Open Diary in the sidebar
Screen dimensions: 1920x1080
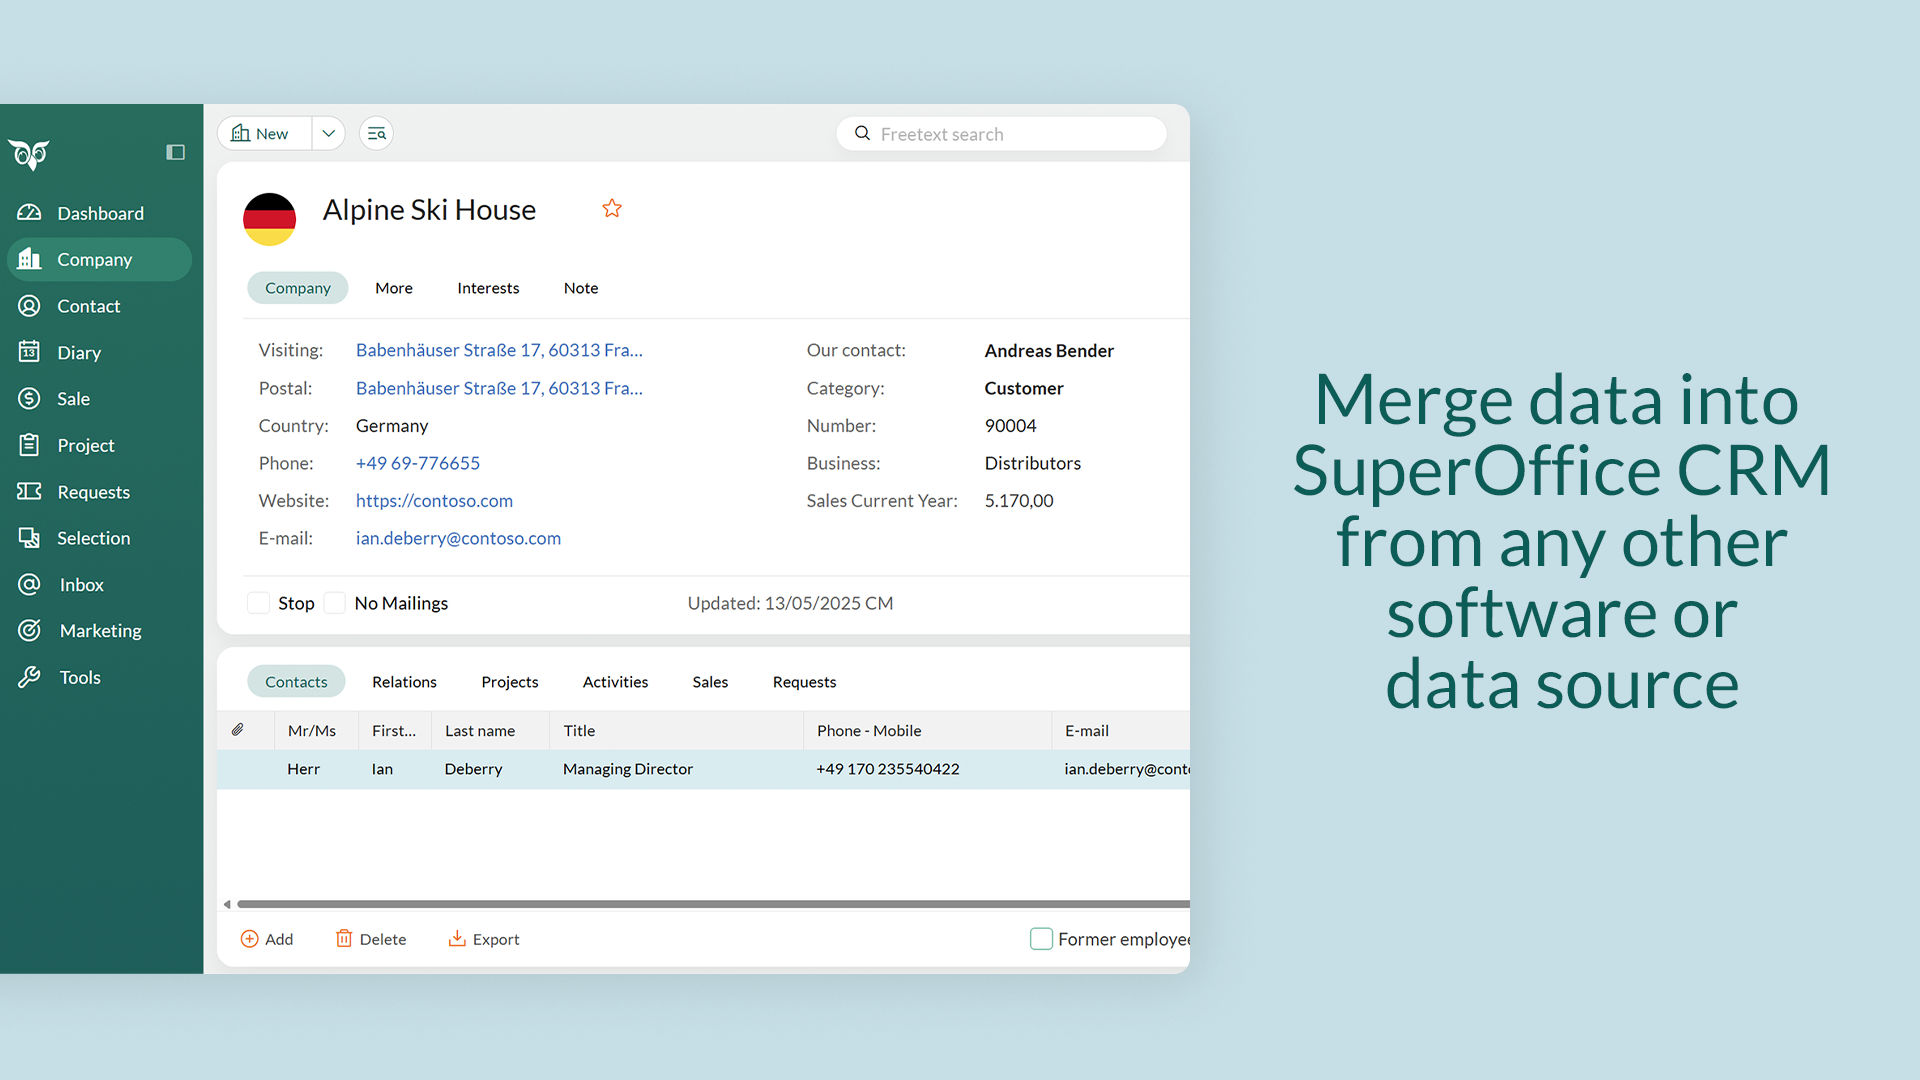coord(99,352)
